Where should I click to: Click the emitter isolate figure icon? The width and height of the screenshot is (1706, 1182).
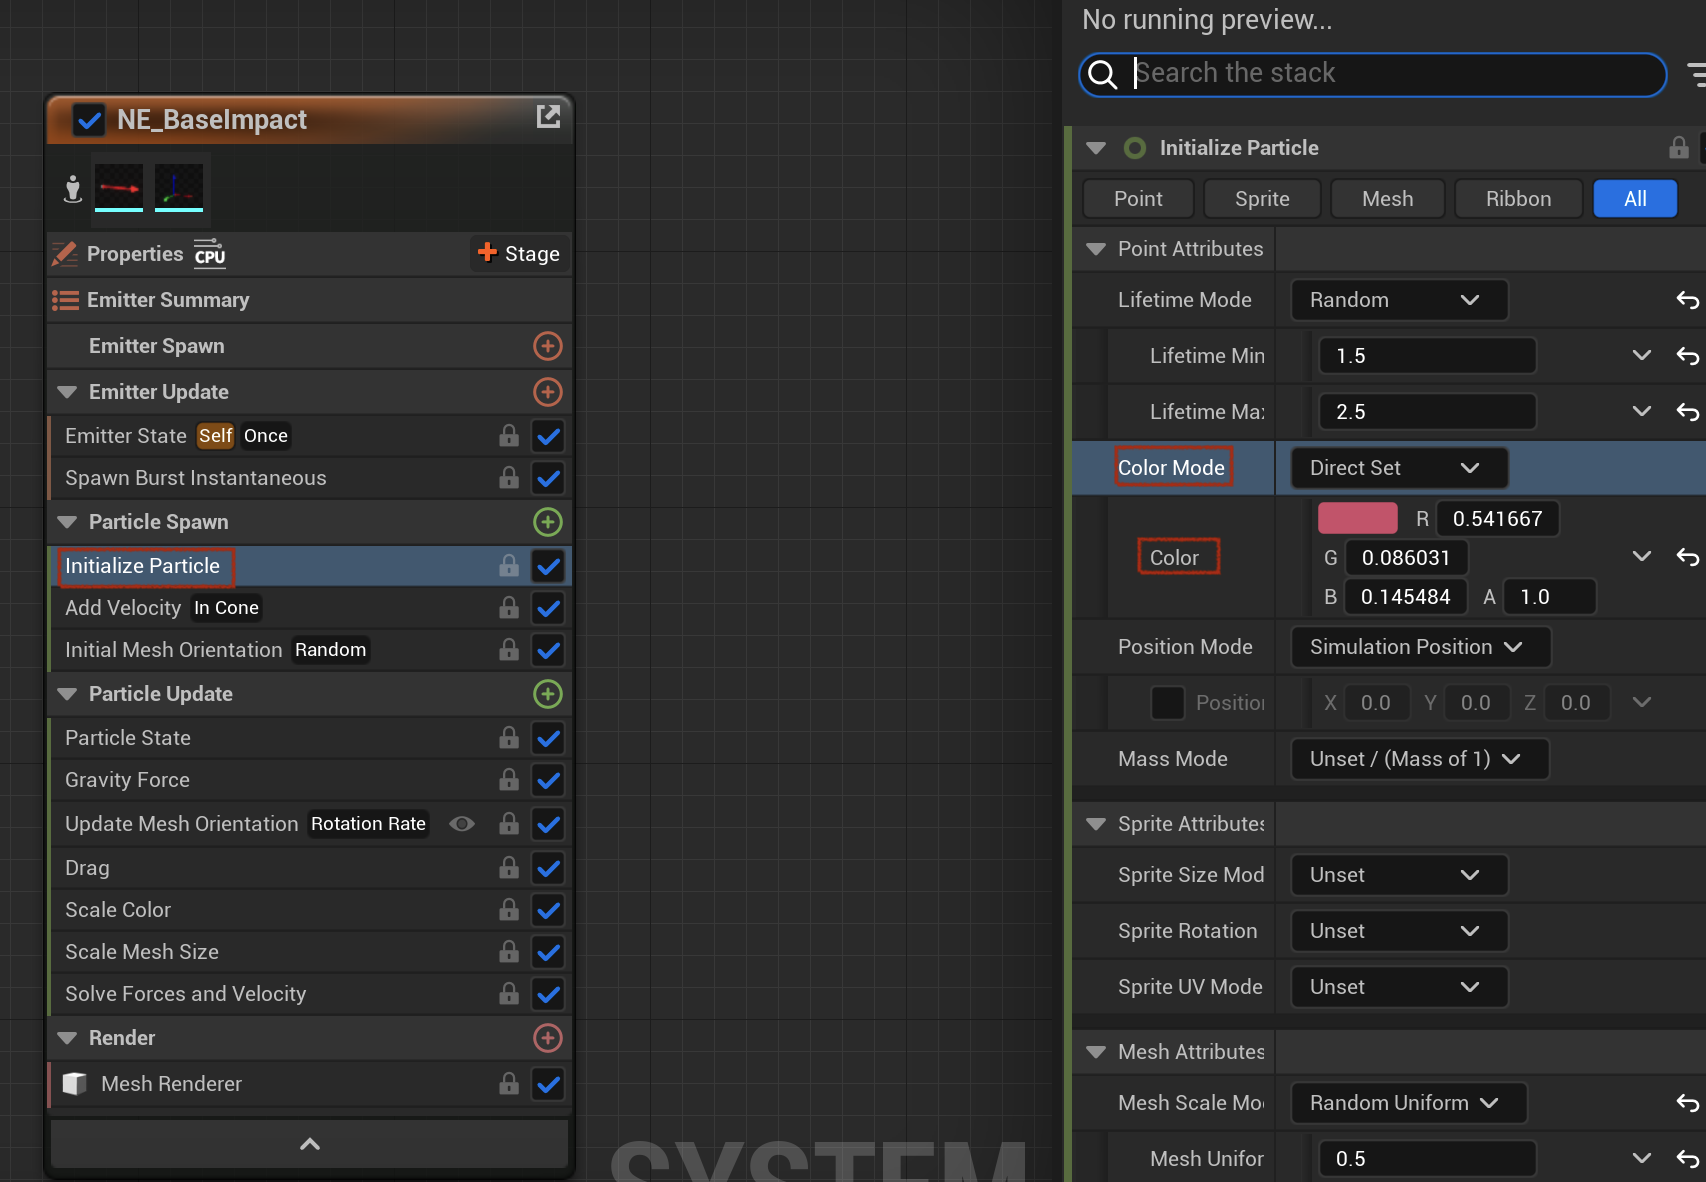pos(72,188)
